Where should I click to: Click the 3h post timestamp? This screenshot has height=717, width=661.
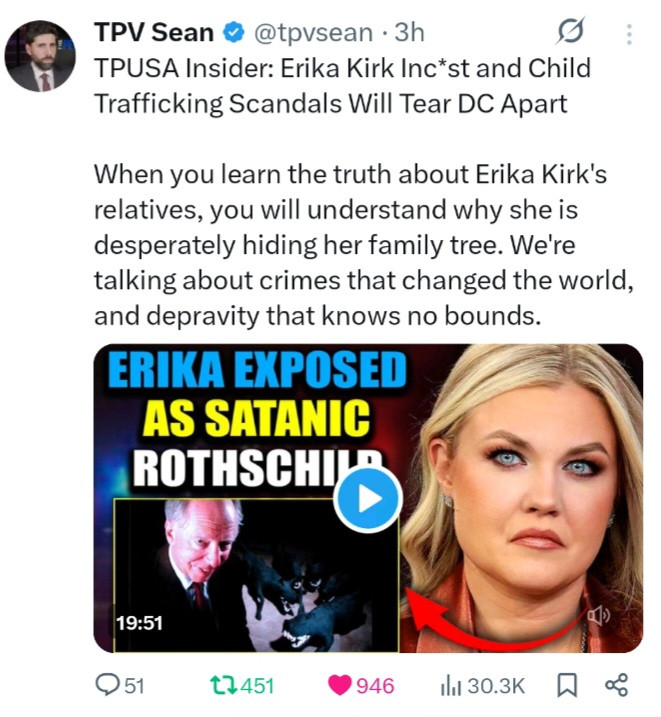pos(410,32)
